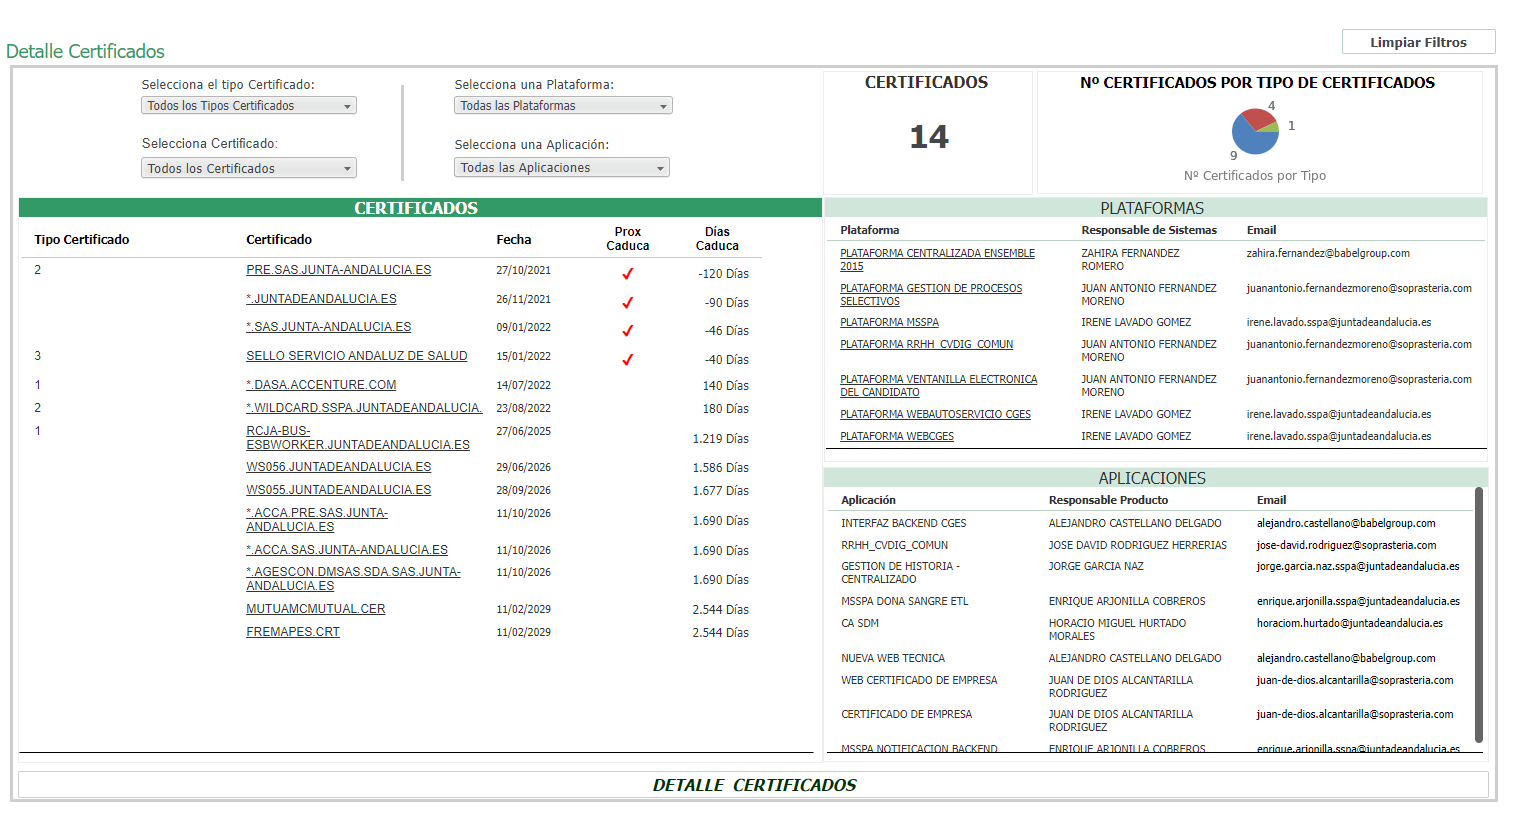1517x819 pixels.
Task: Click the certificates by type pie chart
Action: click(x=1255, y=131)
